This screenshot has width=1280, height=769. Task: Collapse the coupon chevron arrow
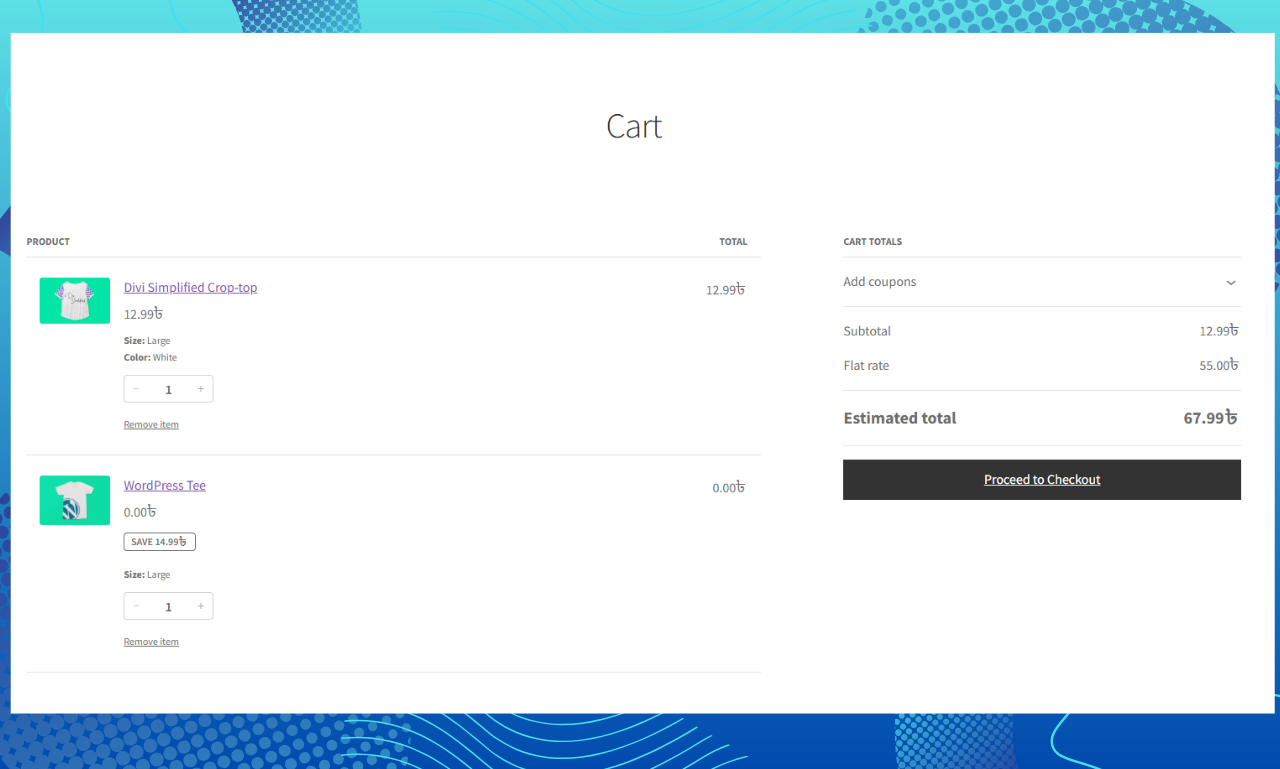click(x=1230, y=283)
